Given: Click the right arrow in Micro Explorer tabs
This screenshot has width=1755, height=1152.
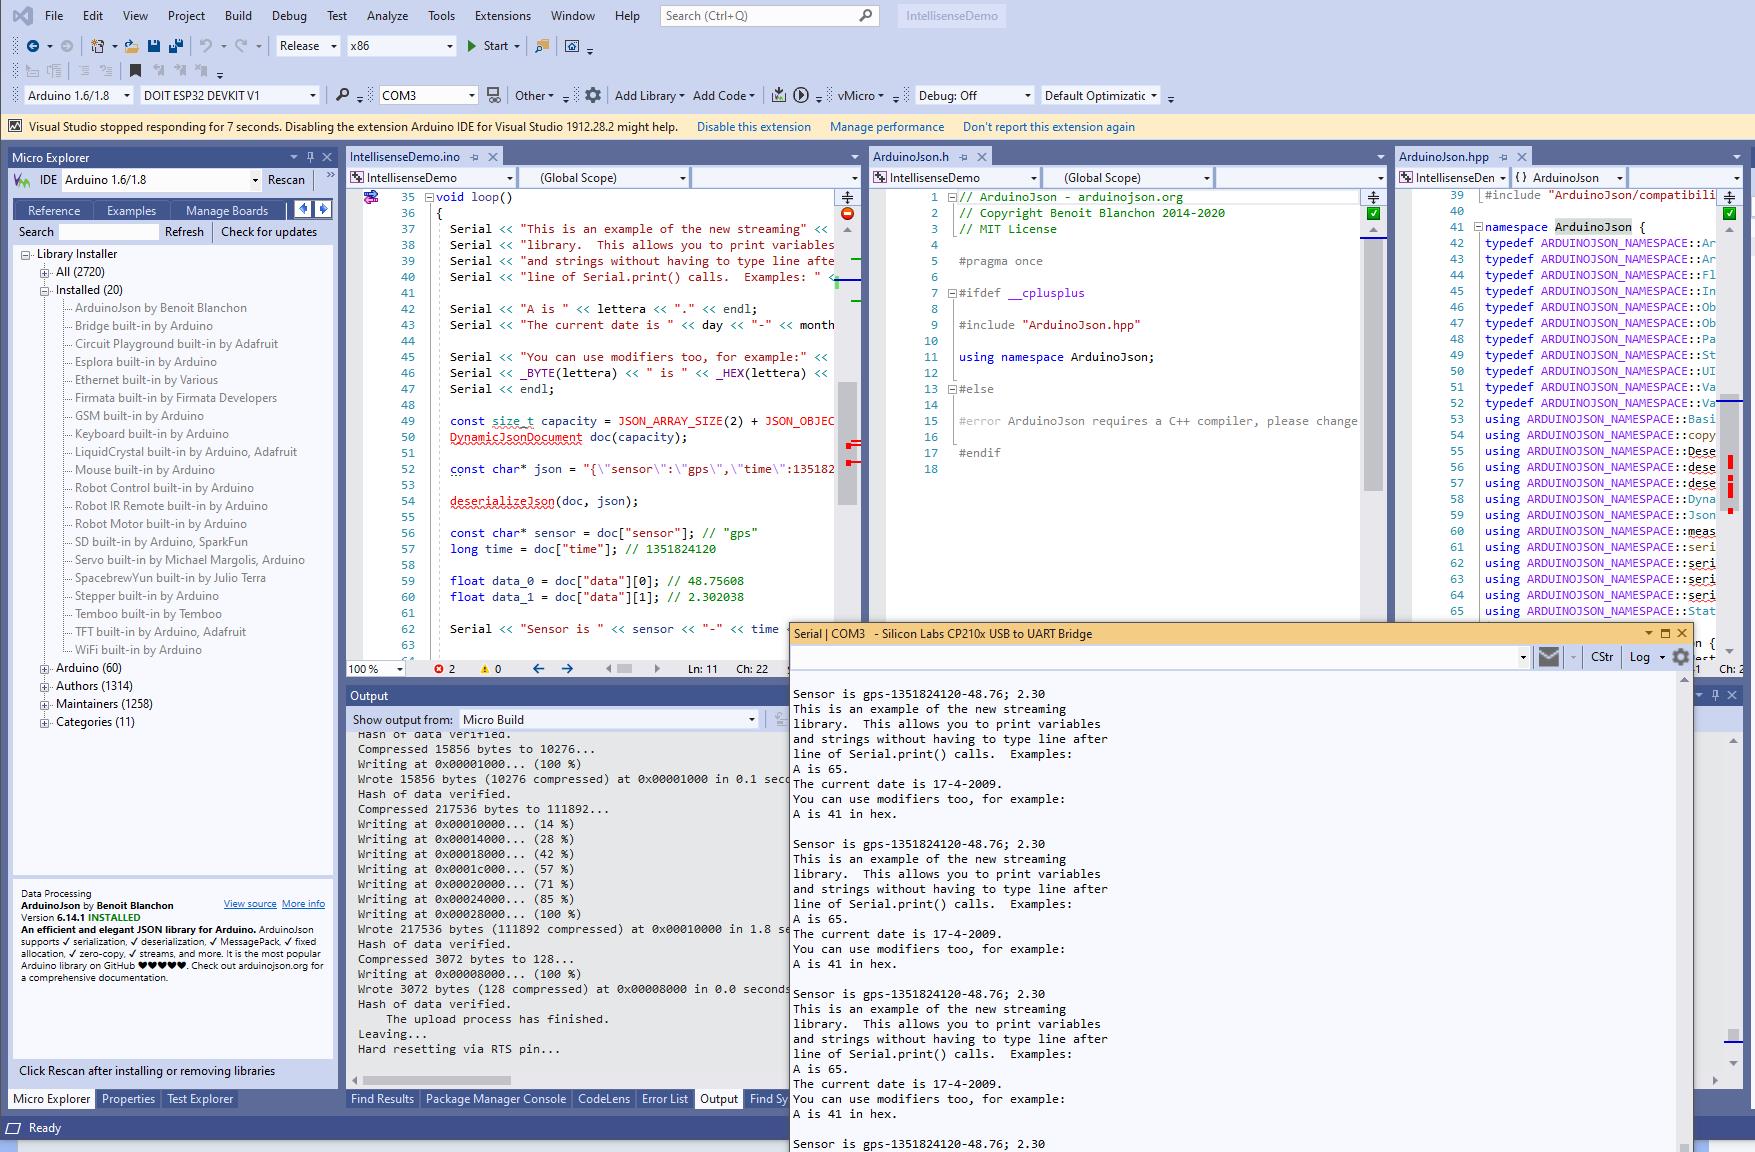Looking at the screenshot, I should pyautogui.click(x=323, y=209).
